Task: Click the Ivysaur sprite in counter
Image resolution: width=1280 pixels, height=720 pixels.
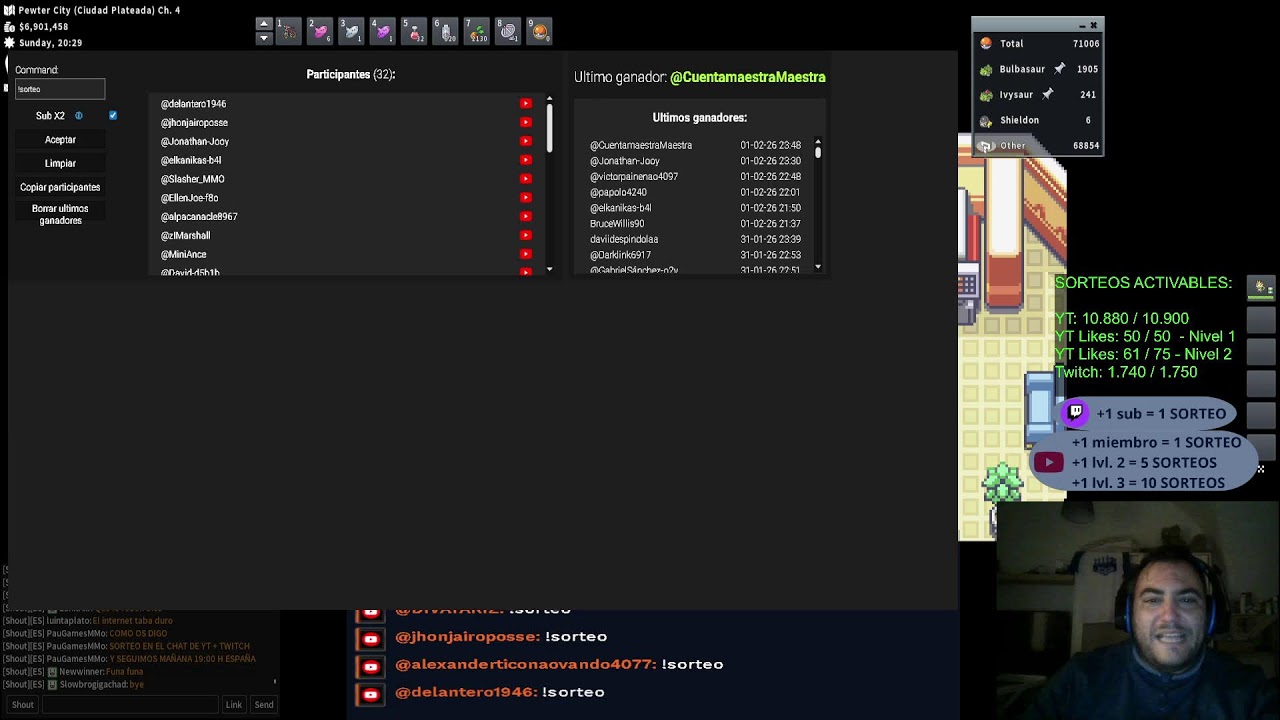Action: click(x=986, y=95)
